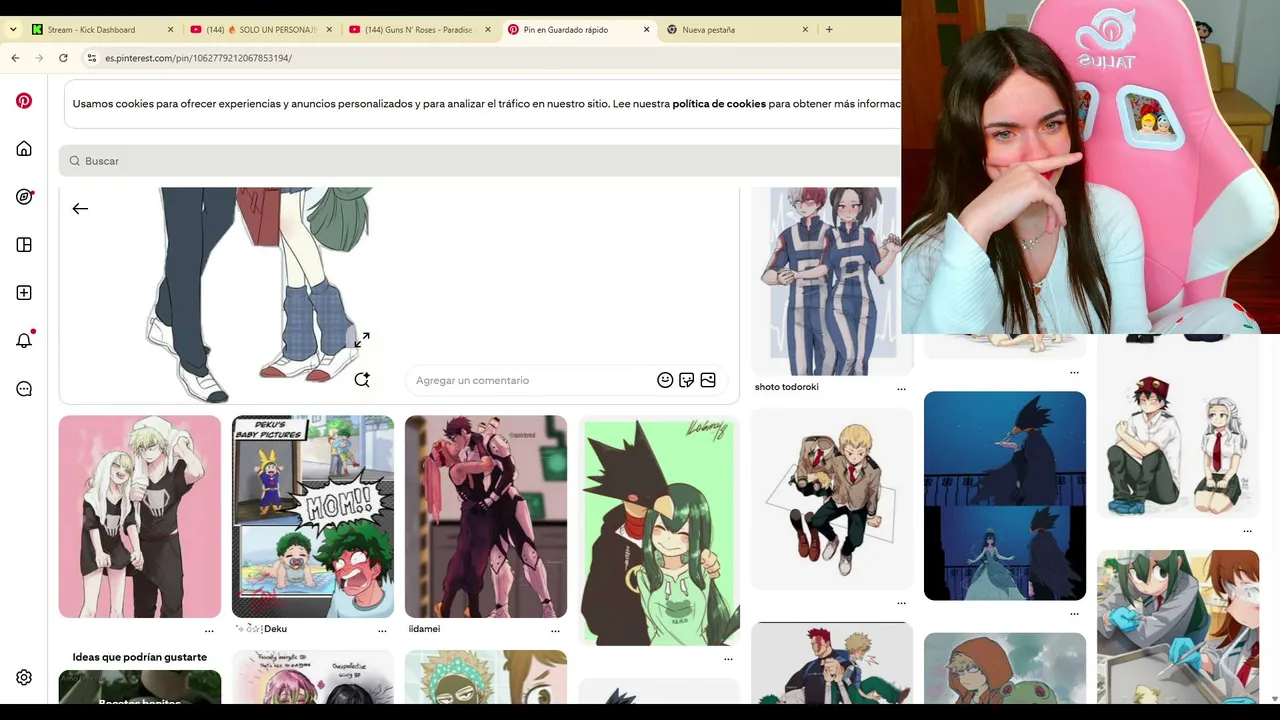Screen dimensions: 1280x720
Task: Click the Create plus icon in sidebar
Action: 24,293
